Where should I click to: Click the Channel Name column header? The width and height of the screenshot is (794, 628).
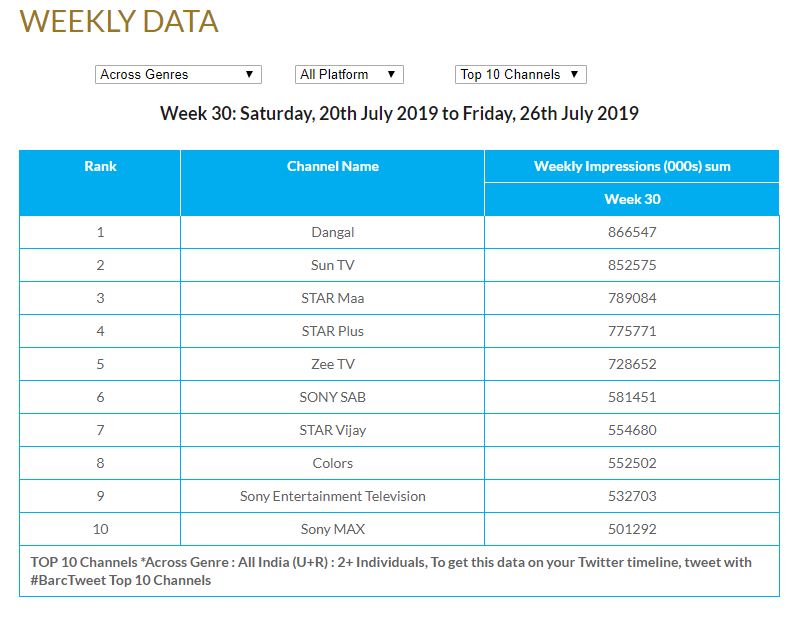332,166
